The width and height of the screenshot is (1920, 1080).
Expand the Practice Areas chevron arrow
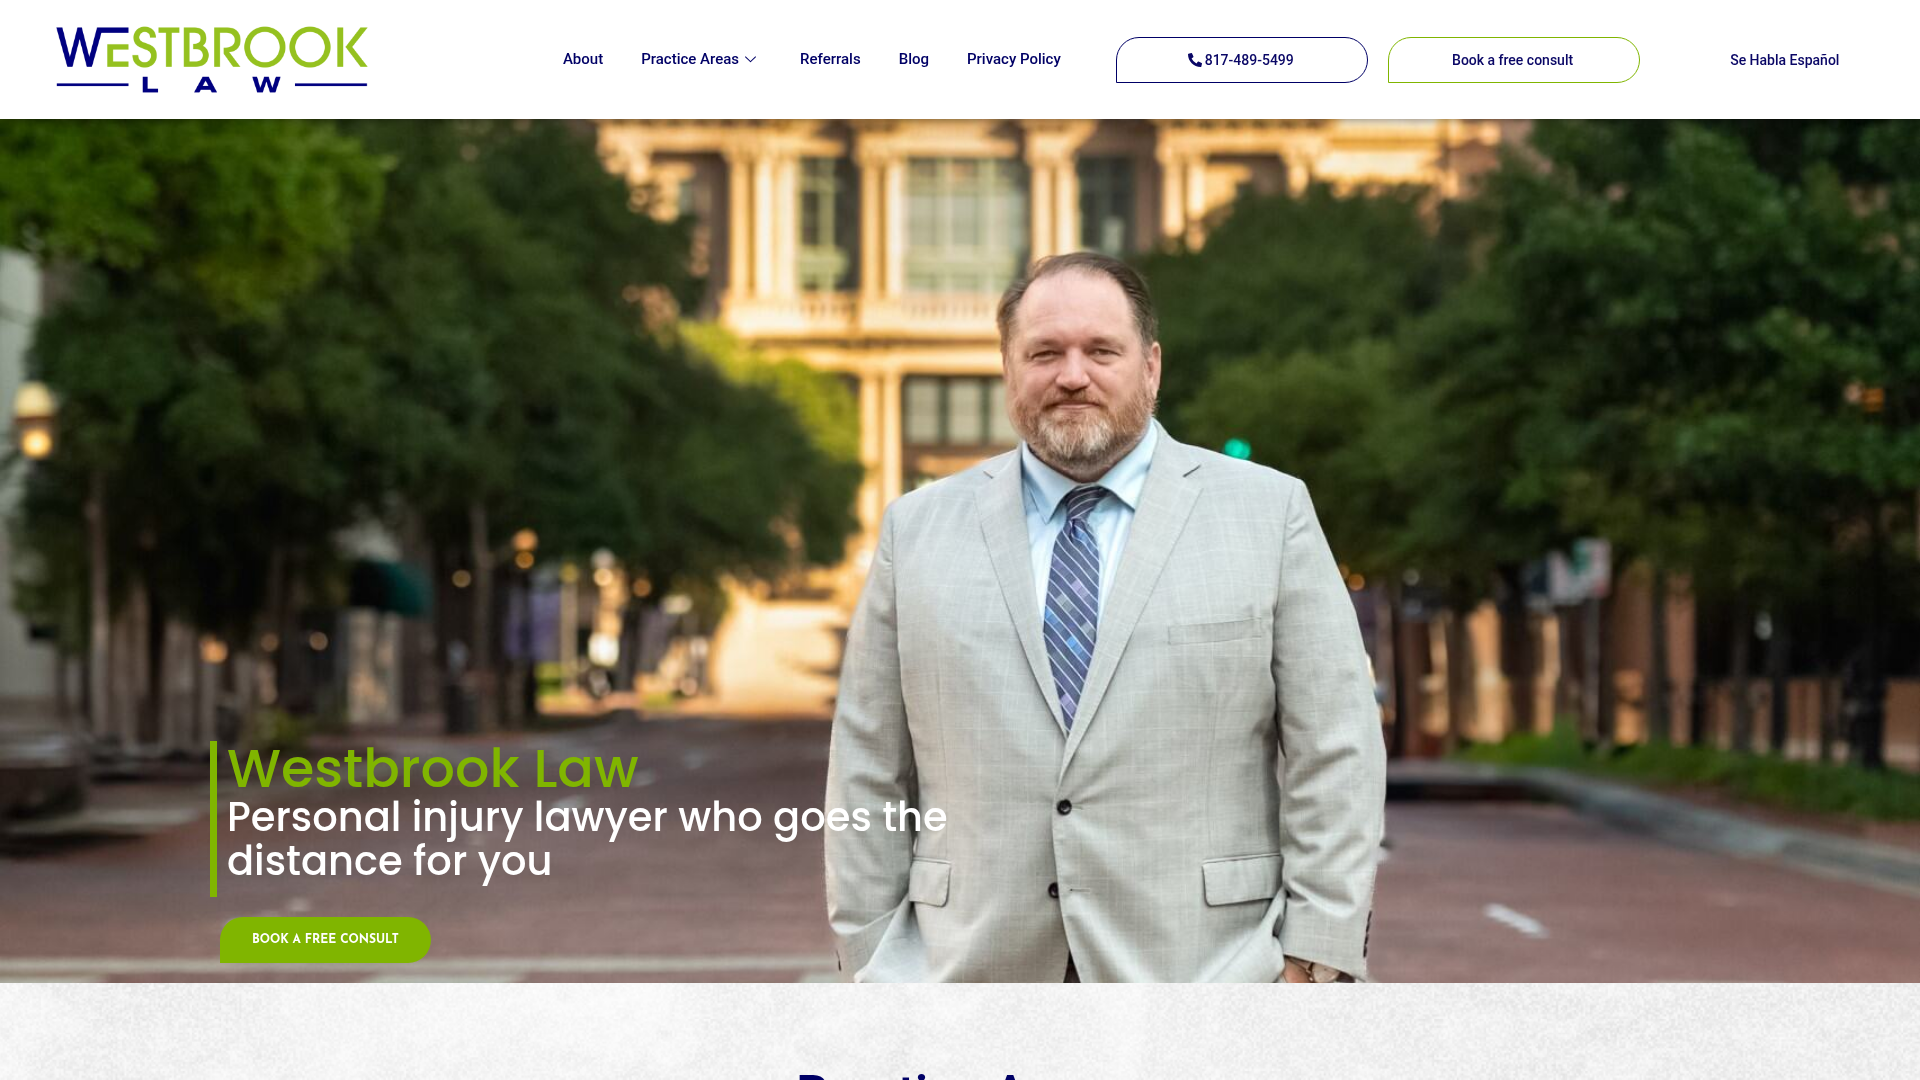pyautogui.click(x=750, y=60)
